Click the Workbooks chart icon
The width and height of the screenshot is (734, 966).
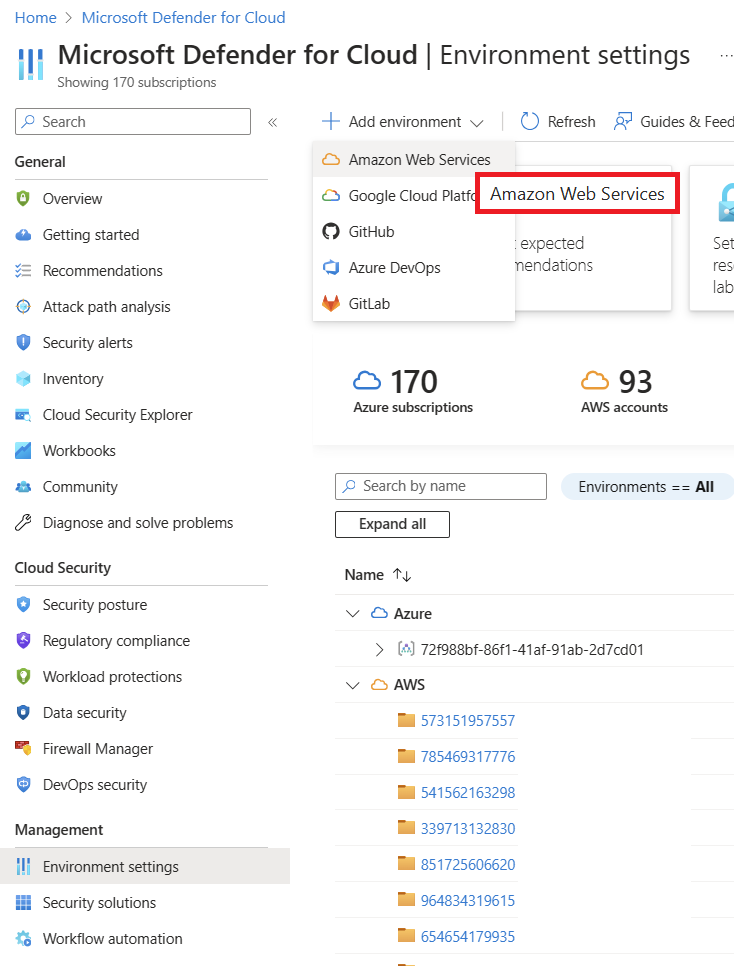click(x=23, y=450)
